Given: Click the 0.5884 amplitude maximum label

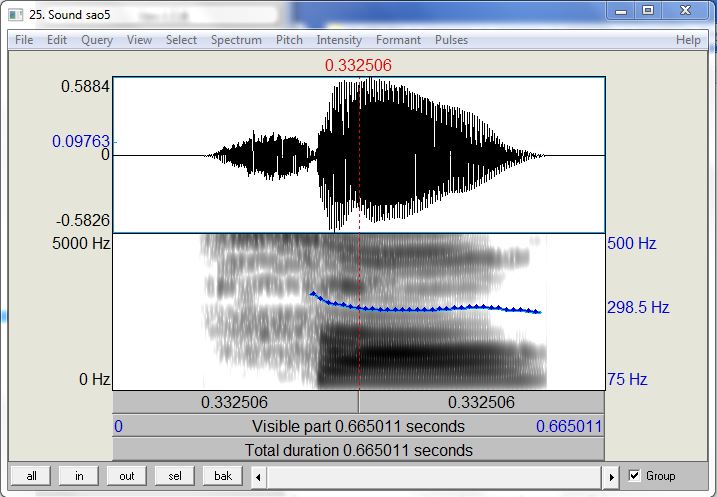Looking at the screenshot, I should click(86, 86).
